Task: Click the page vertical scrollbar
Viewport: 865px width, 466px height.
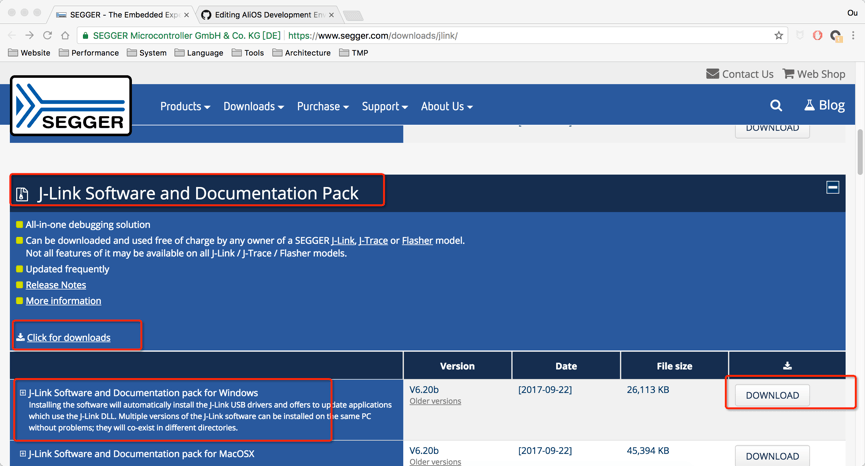Action: 860,152
